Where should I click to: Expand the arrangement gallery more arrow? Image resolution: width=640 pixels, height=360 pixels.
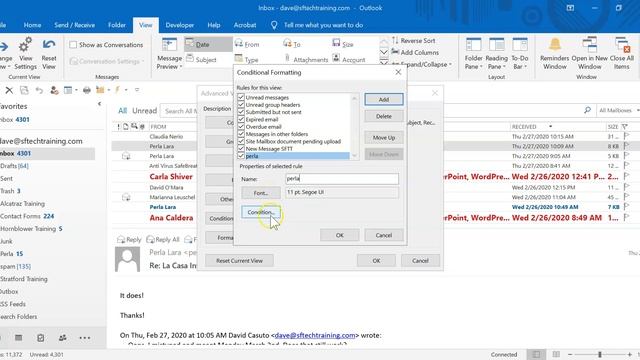tap(384, 62)
